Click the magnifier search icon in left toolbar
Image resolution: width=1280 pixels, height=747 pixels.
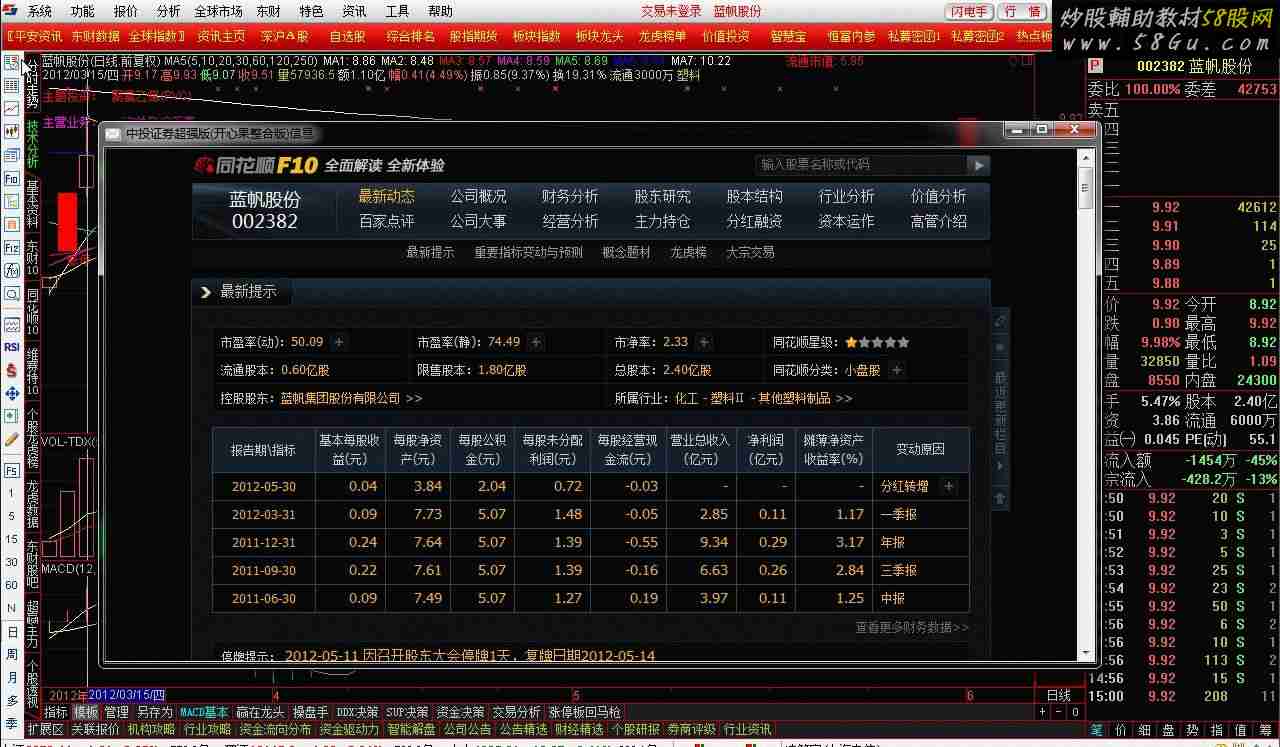[x=12, y=294]
